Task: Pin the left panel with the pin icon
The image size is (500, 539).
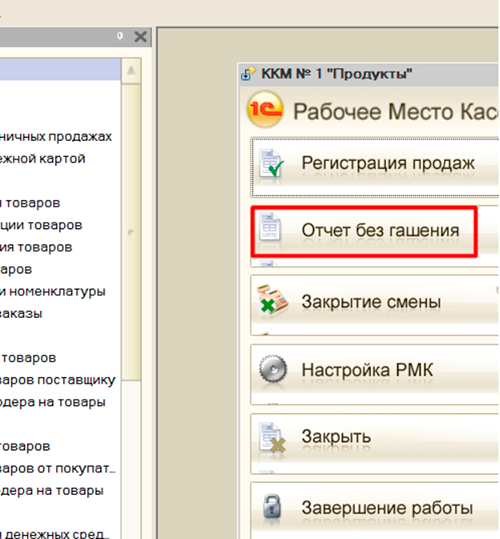Action: point(120,36)
